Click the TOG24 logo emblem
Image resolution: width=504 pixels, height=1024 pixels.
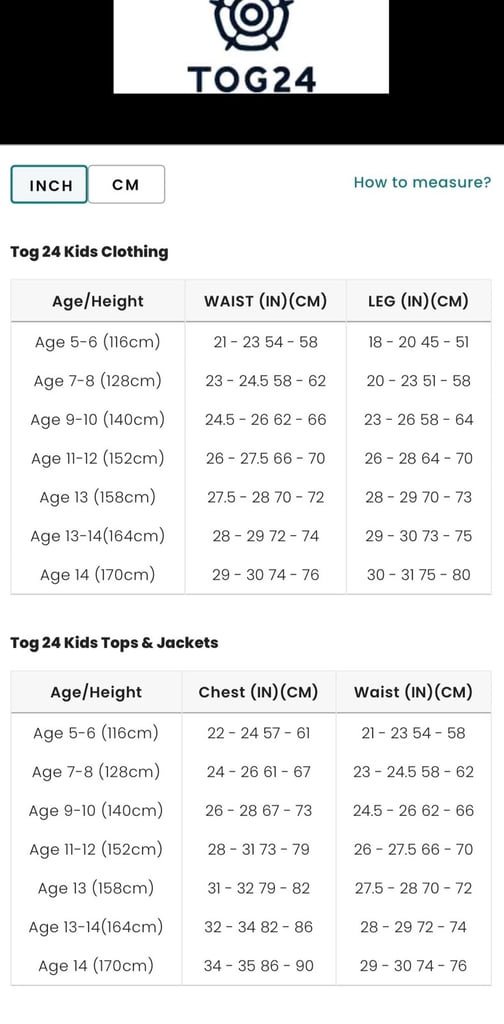click(x=251, y=24)
